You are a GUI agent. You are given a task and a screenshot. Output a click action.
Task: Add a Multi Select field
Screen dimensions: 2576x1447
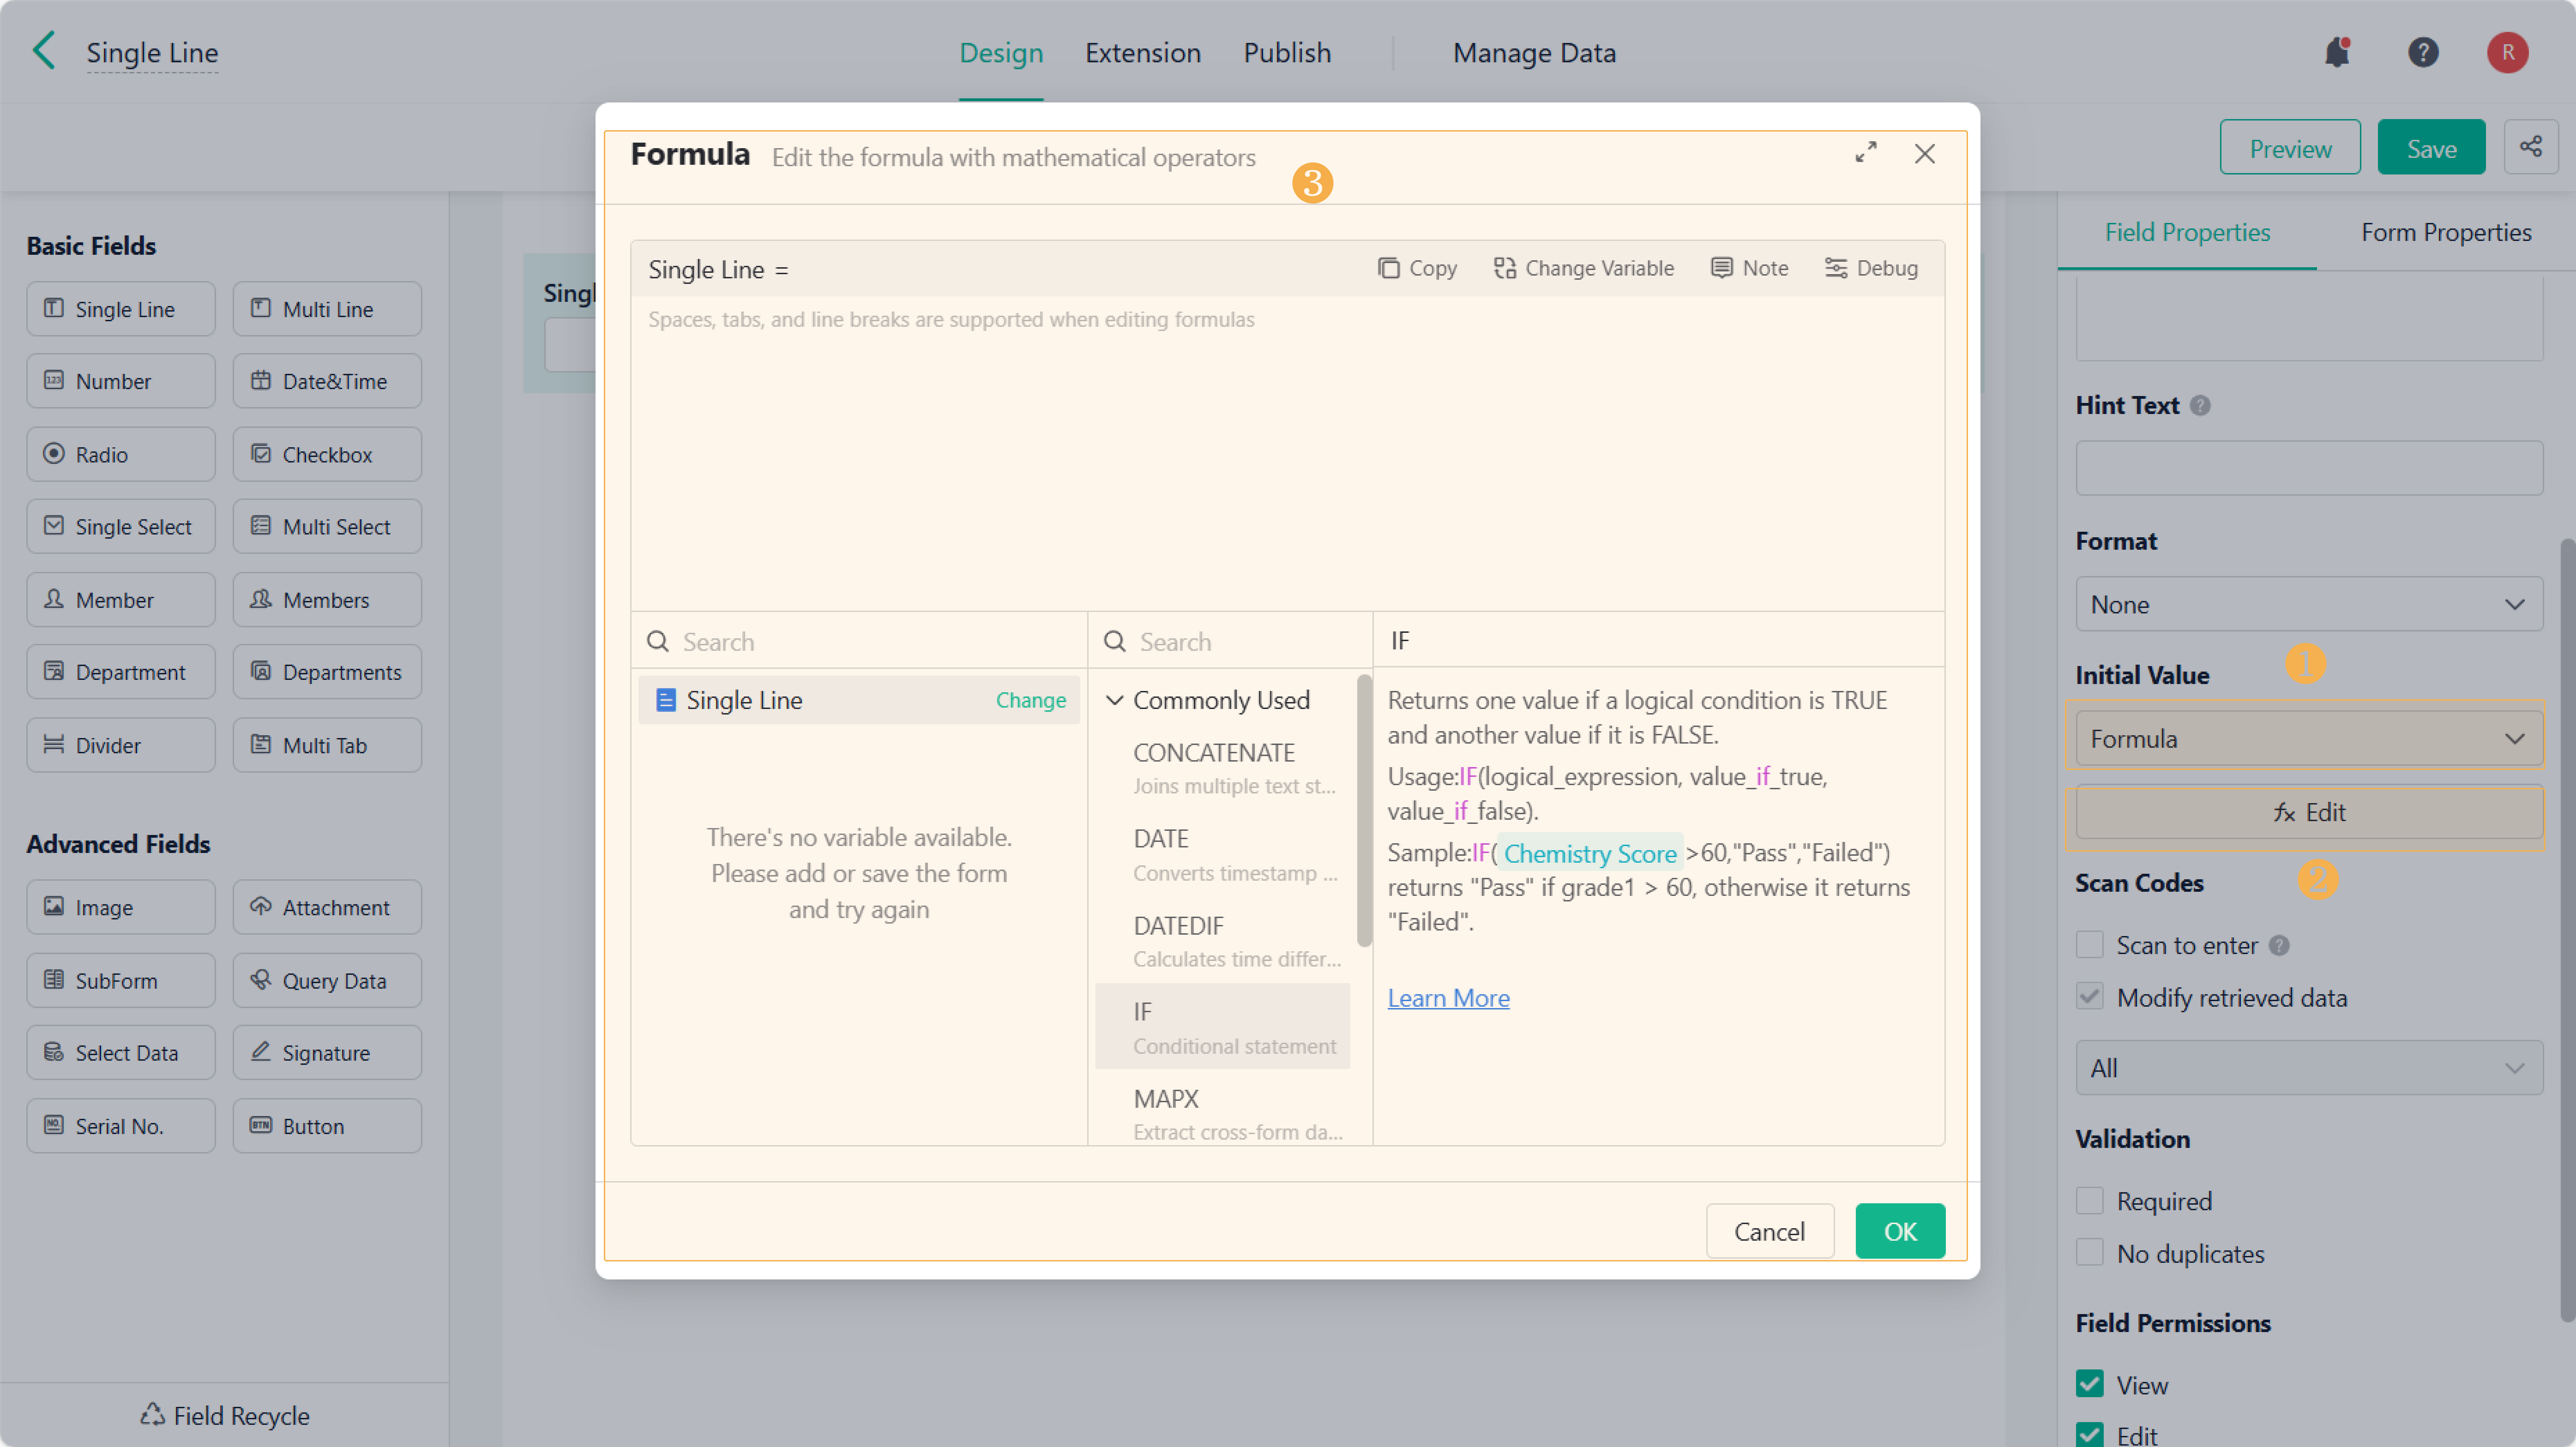pyautogui.click(x=327, y=526)
